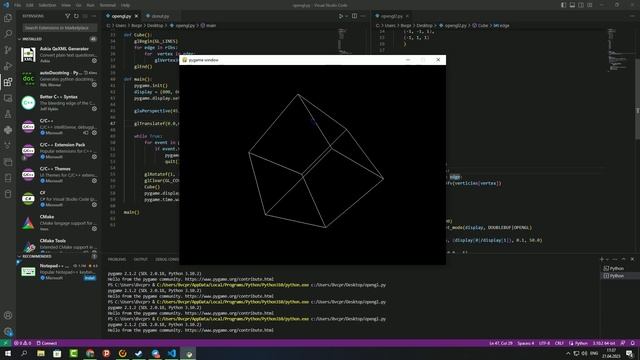Change the Spaces: 4 indentation setting
The width and height of the screenshot is (640, 360).
point(525,343)
